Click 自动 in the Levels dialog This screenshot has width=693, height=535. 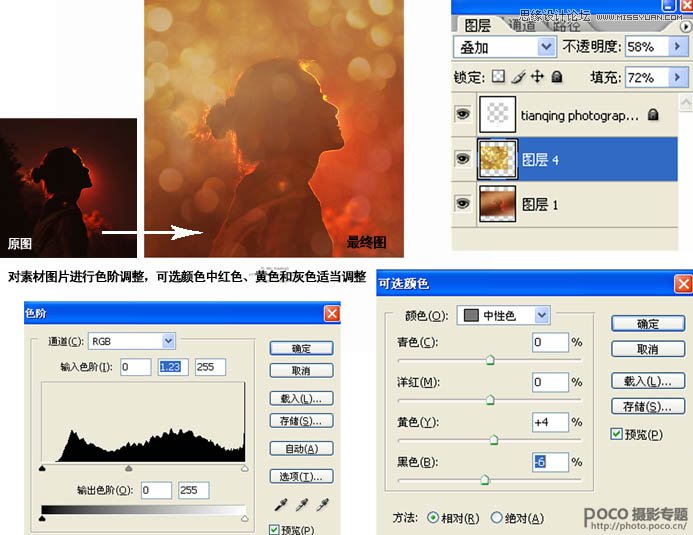301,448
